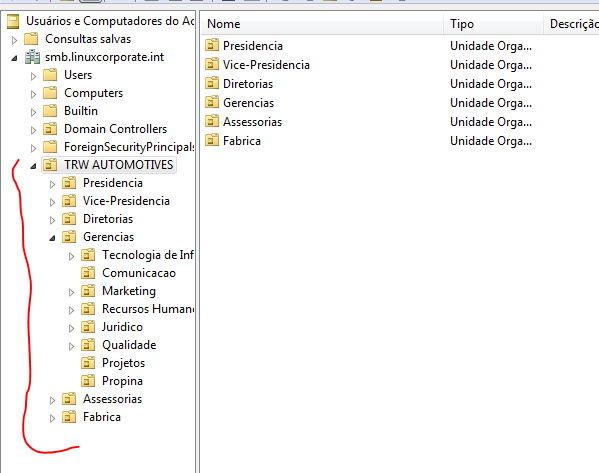Expand the Tecnologia de Inf node
Image resolution: width=599 pixels, height=473 pixels.
(71, 256)
